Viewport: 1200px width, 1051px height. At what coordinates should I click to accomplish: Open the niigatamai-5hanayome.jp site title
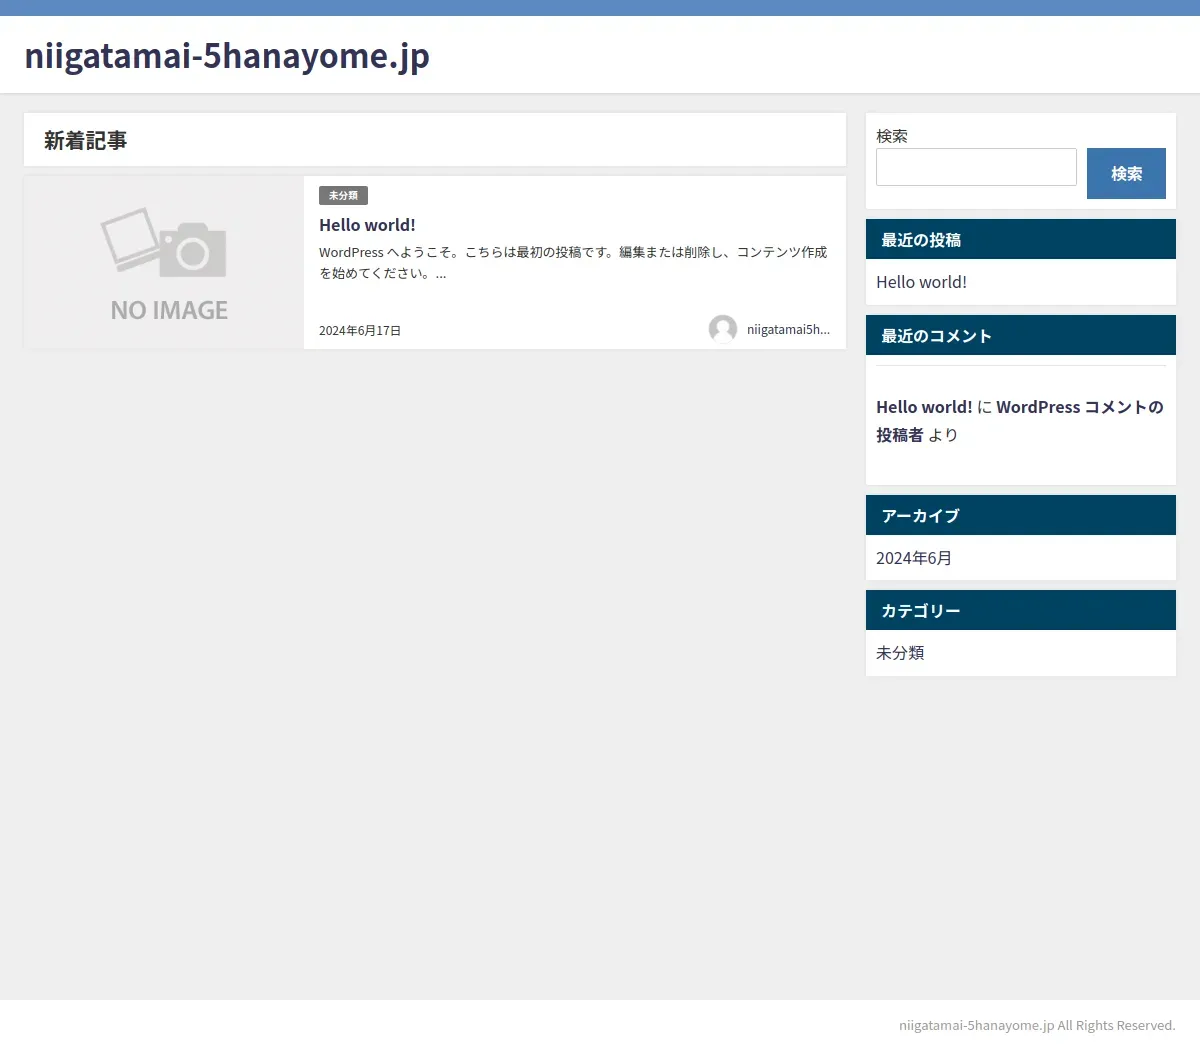[x=227, y=56]
